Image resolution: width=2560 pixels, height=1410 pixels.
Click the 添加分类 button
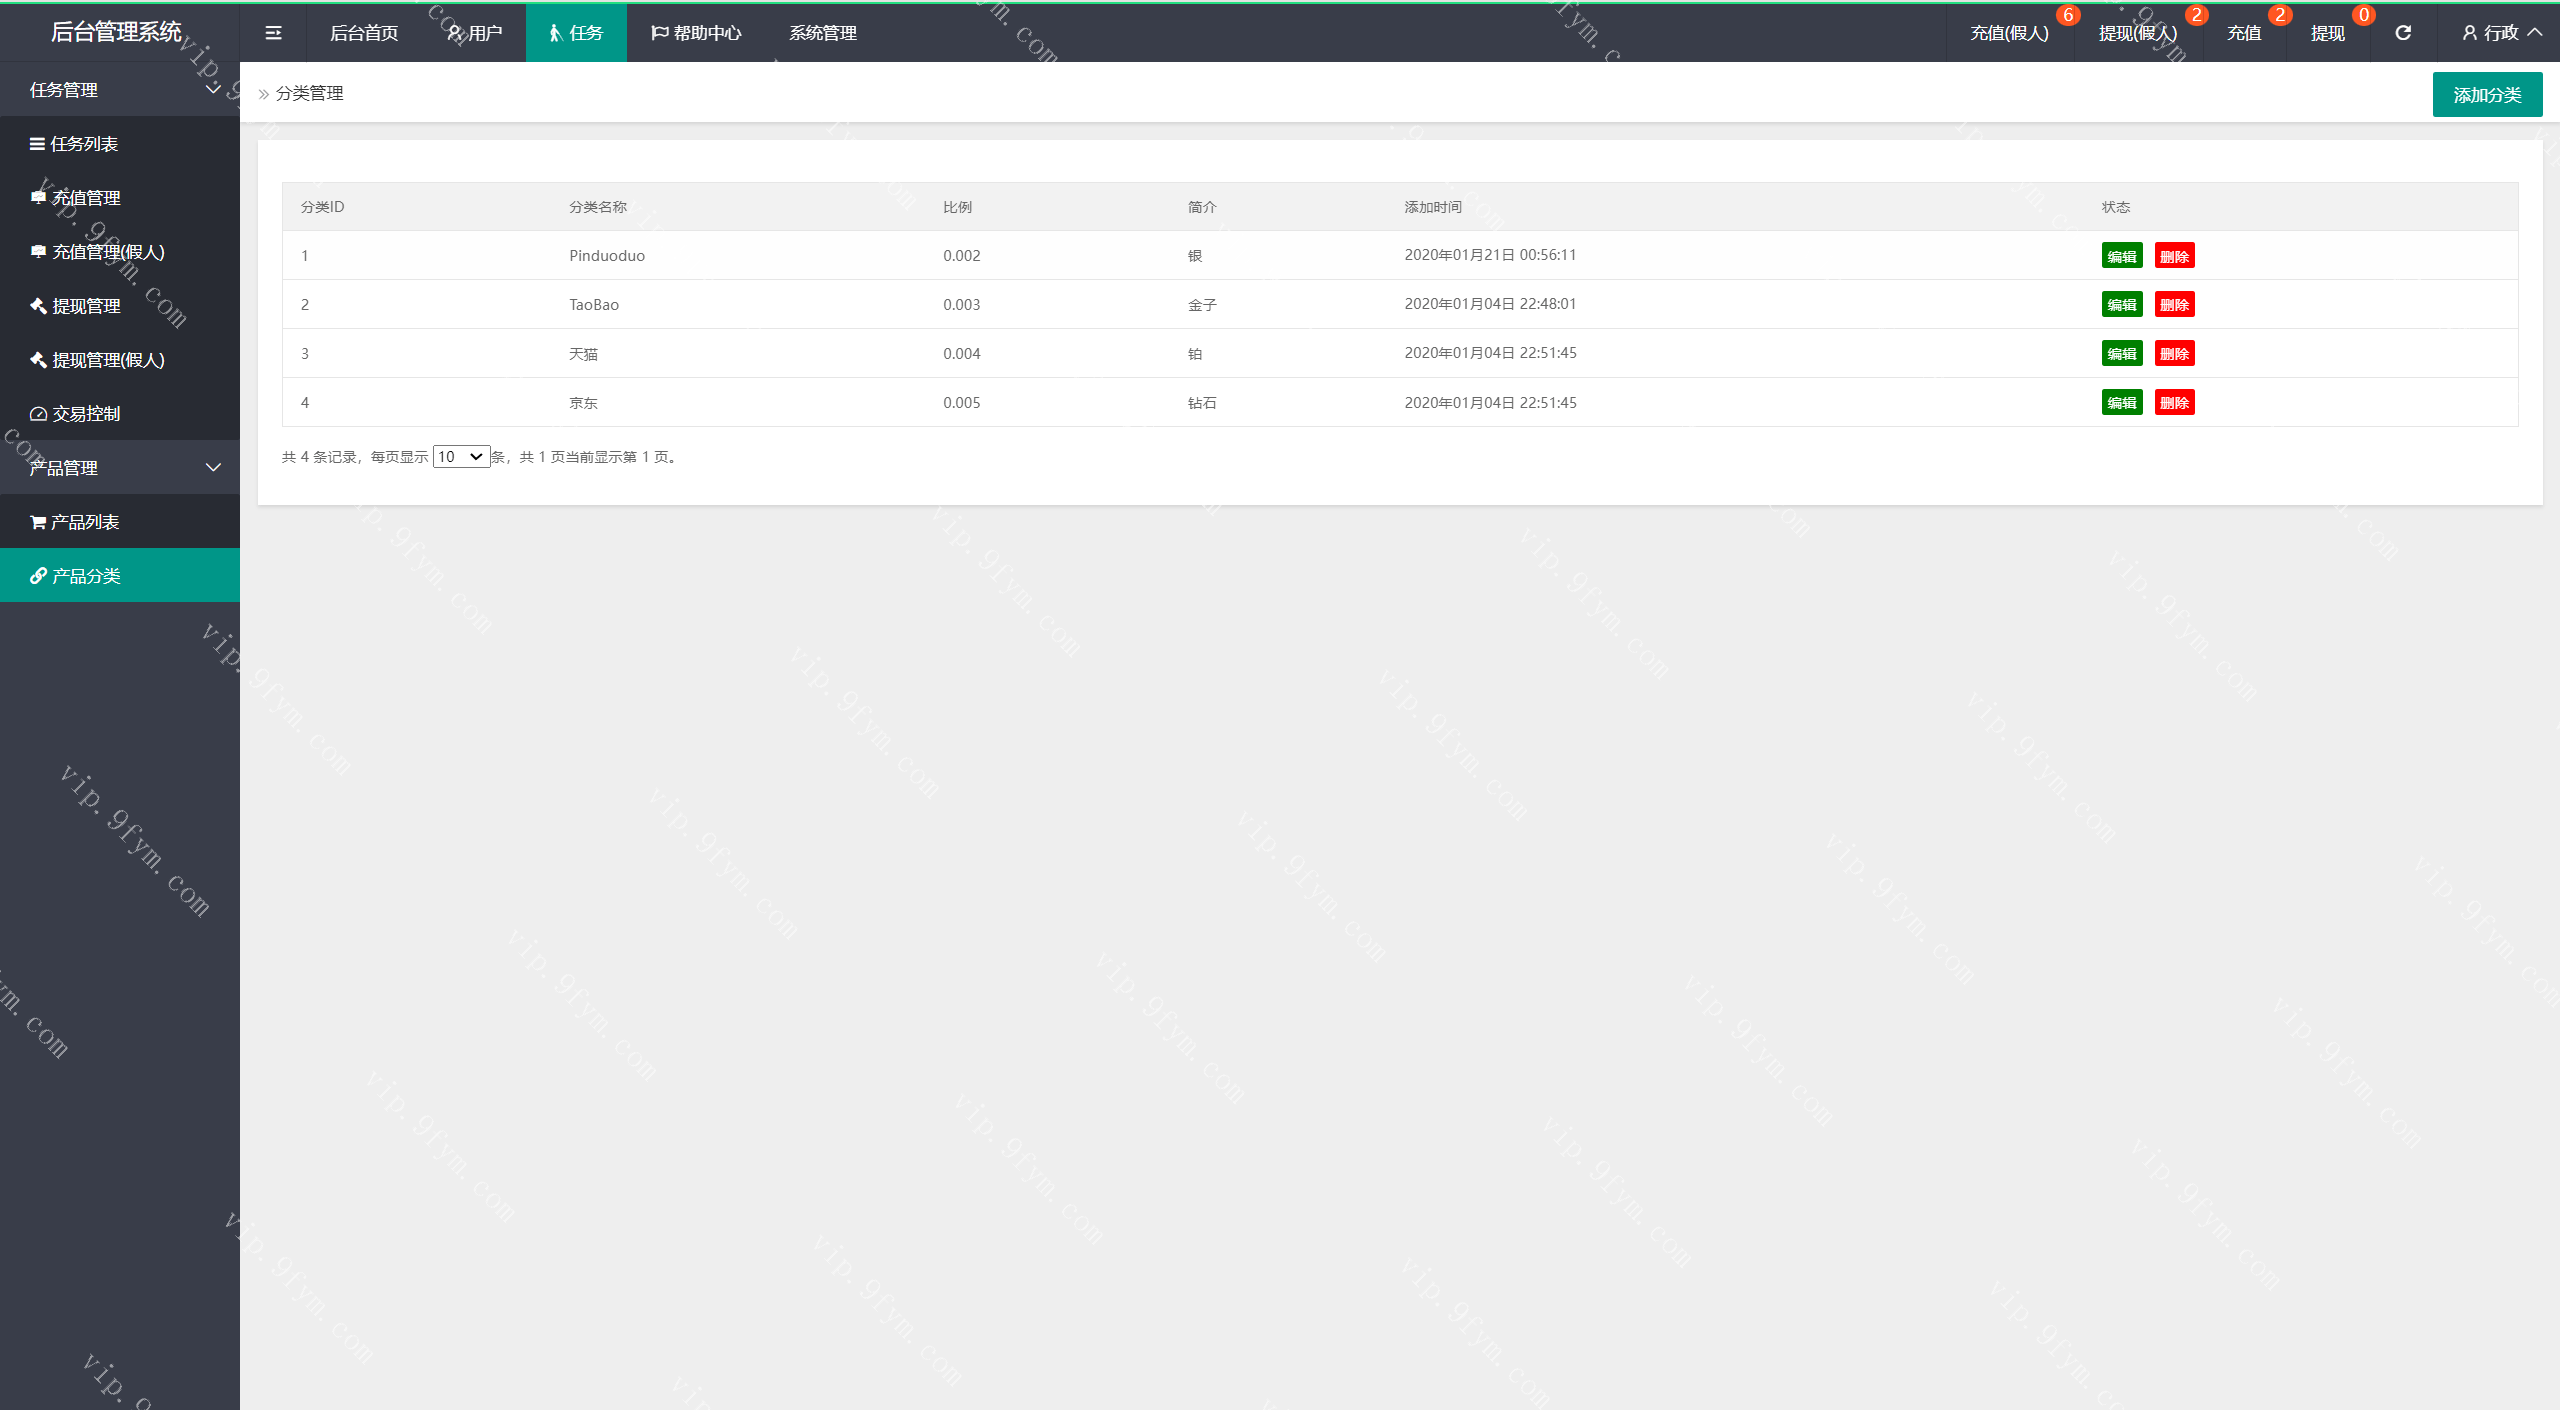(2487, 95)
